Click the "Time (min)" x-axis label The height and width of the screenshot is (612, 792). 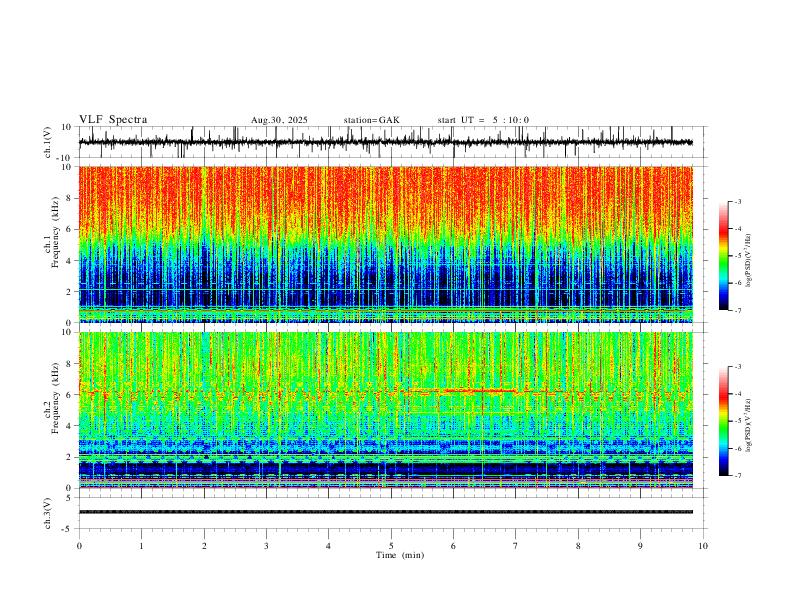click(x=400, y=555)
